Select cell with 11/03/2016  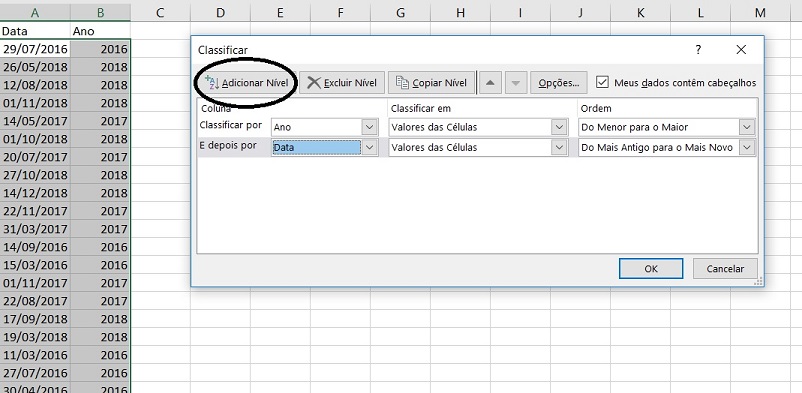[x=35, y=355]
